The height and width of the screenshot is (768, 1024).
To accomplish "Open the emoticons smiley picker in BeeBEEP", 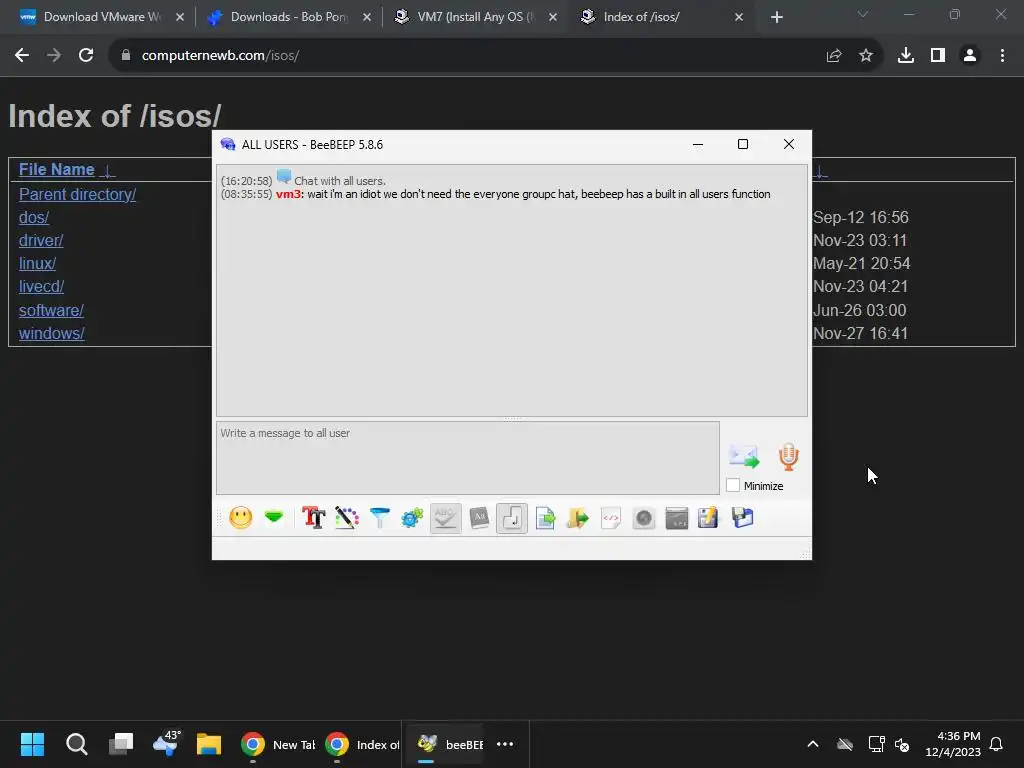I will [240, 518].
